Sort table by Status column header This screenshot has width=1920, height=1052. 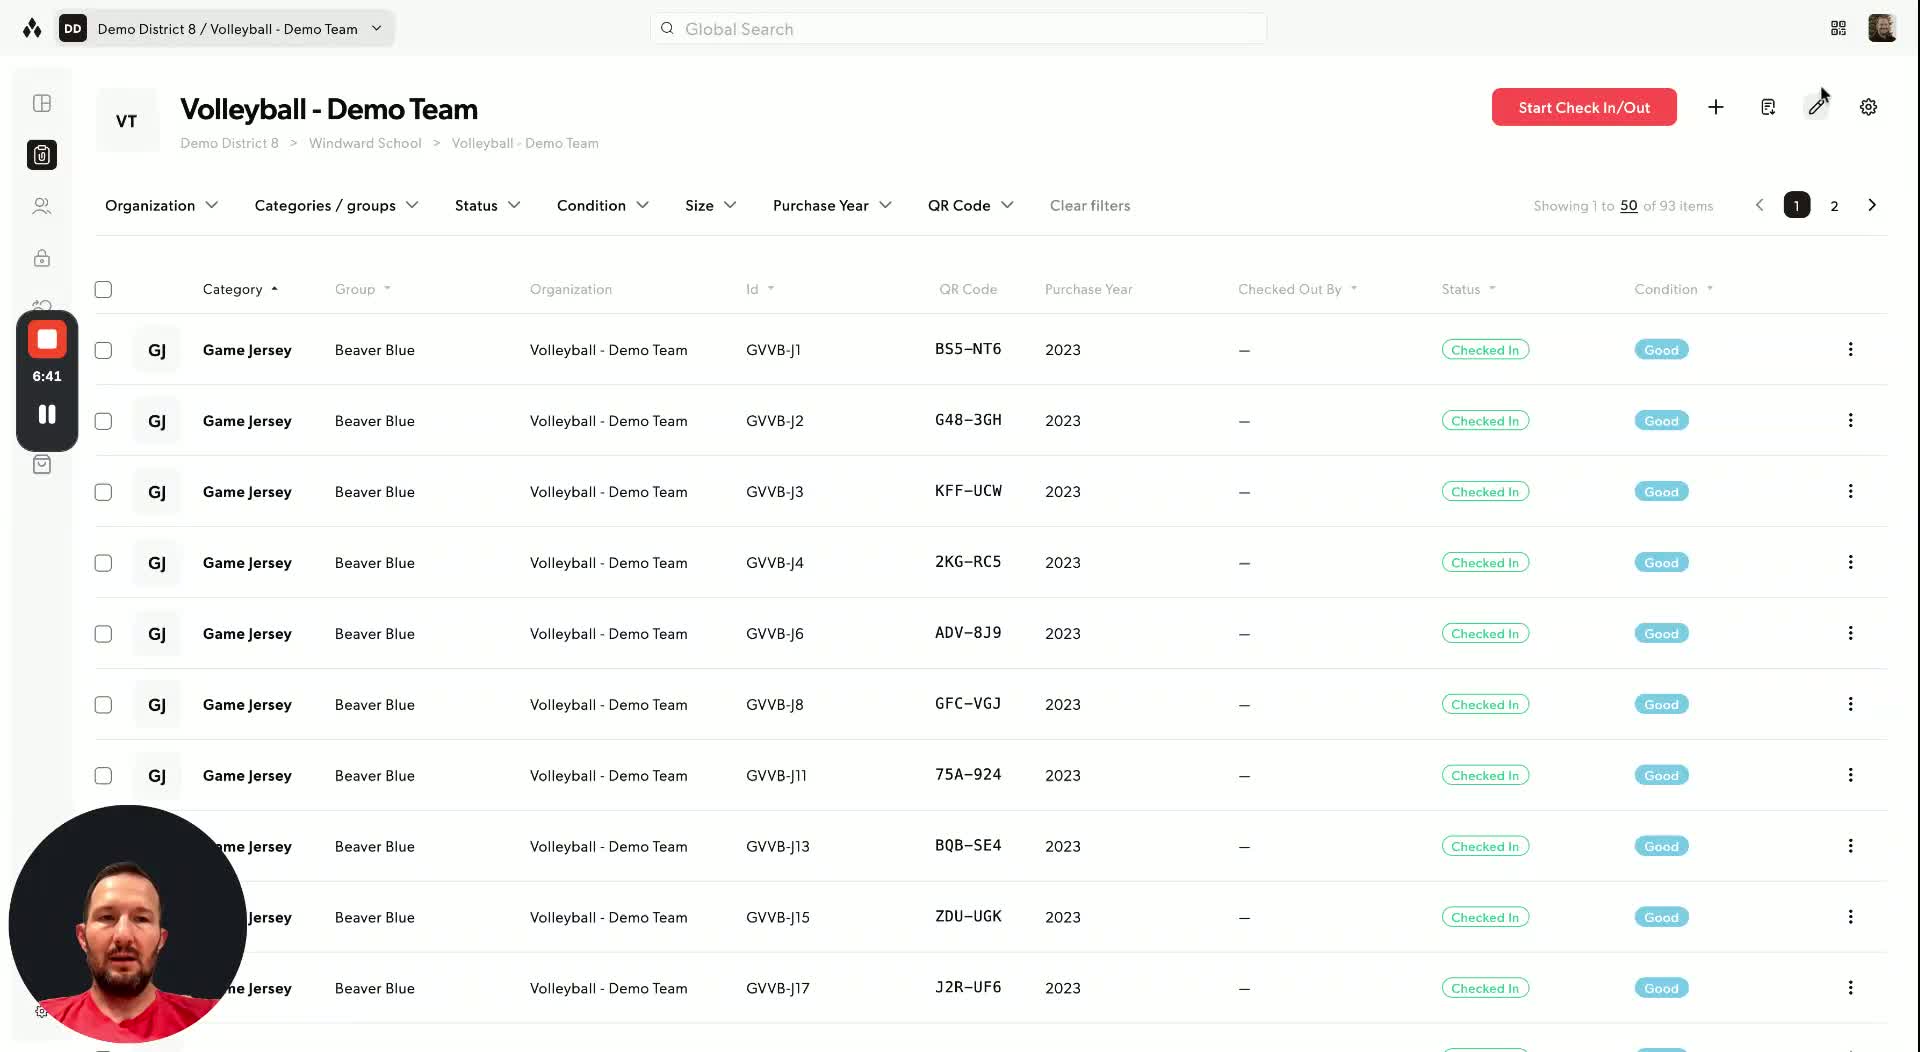(1468, 289)
